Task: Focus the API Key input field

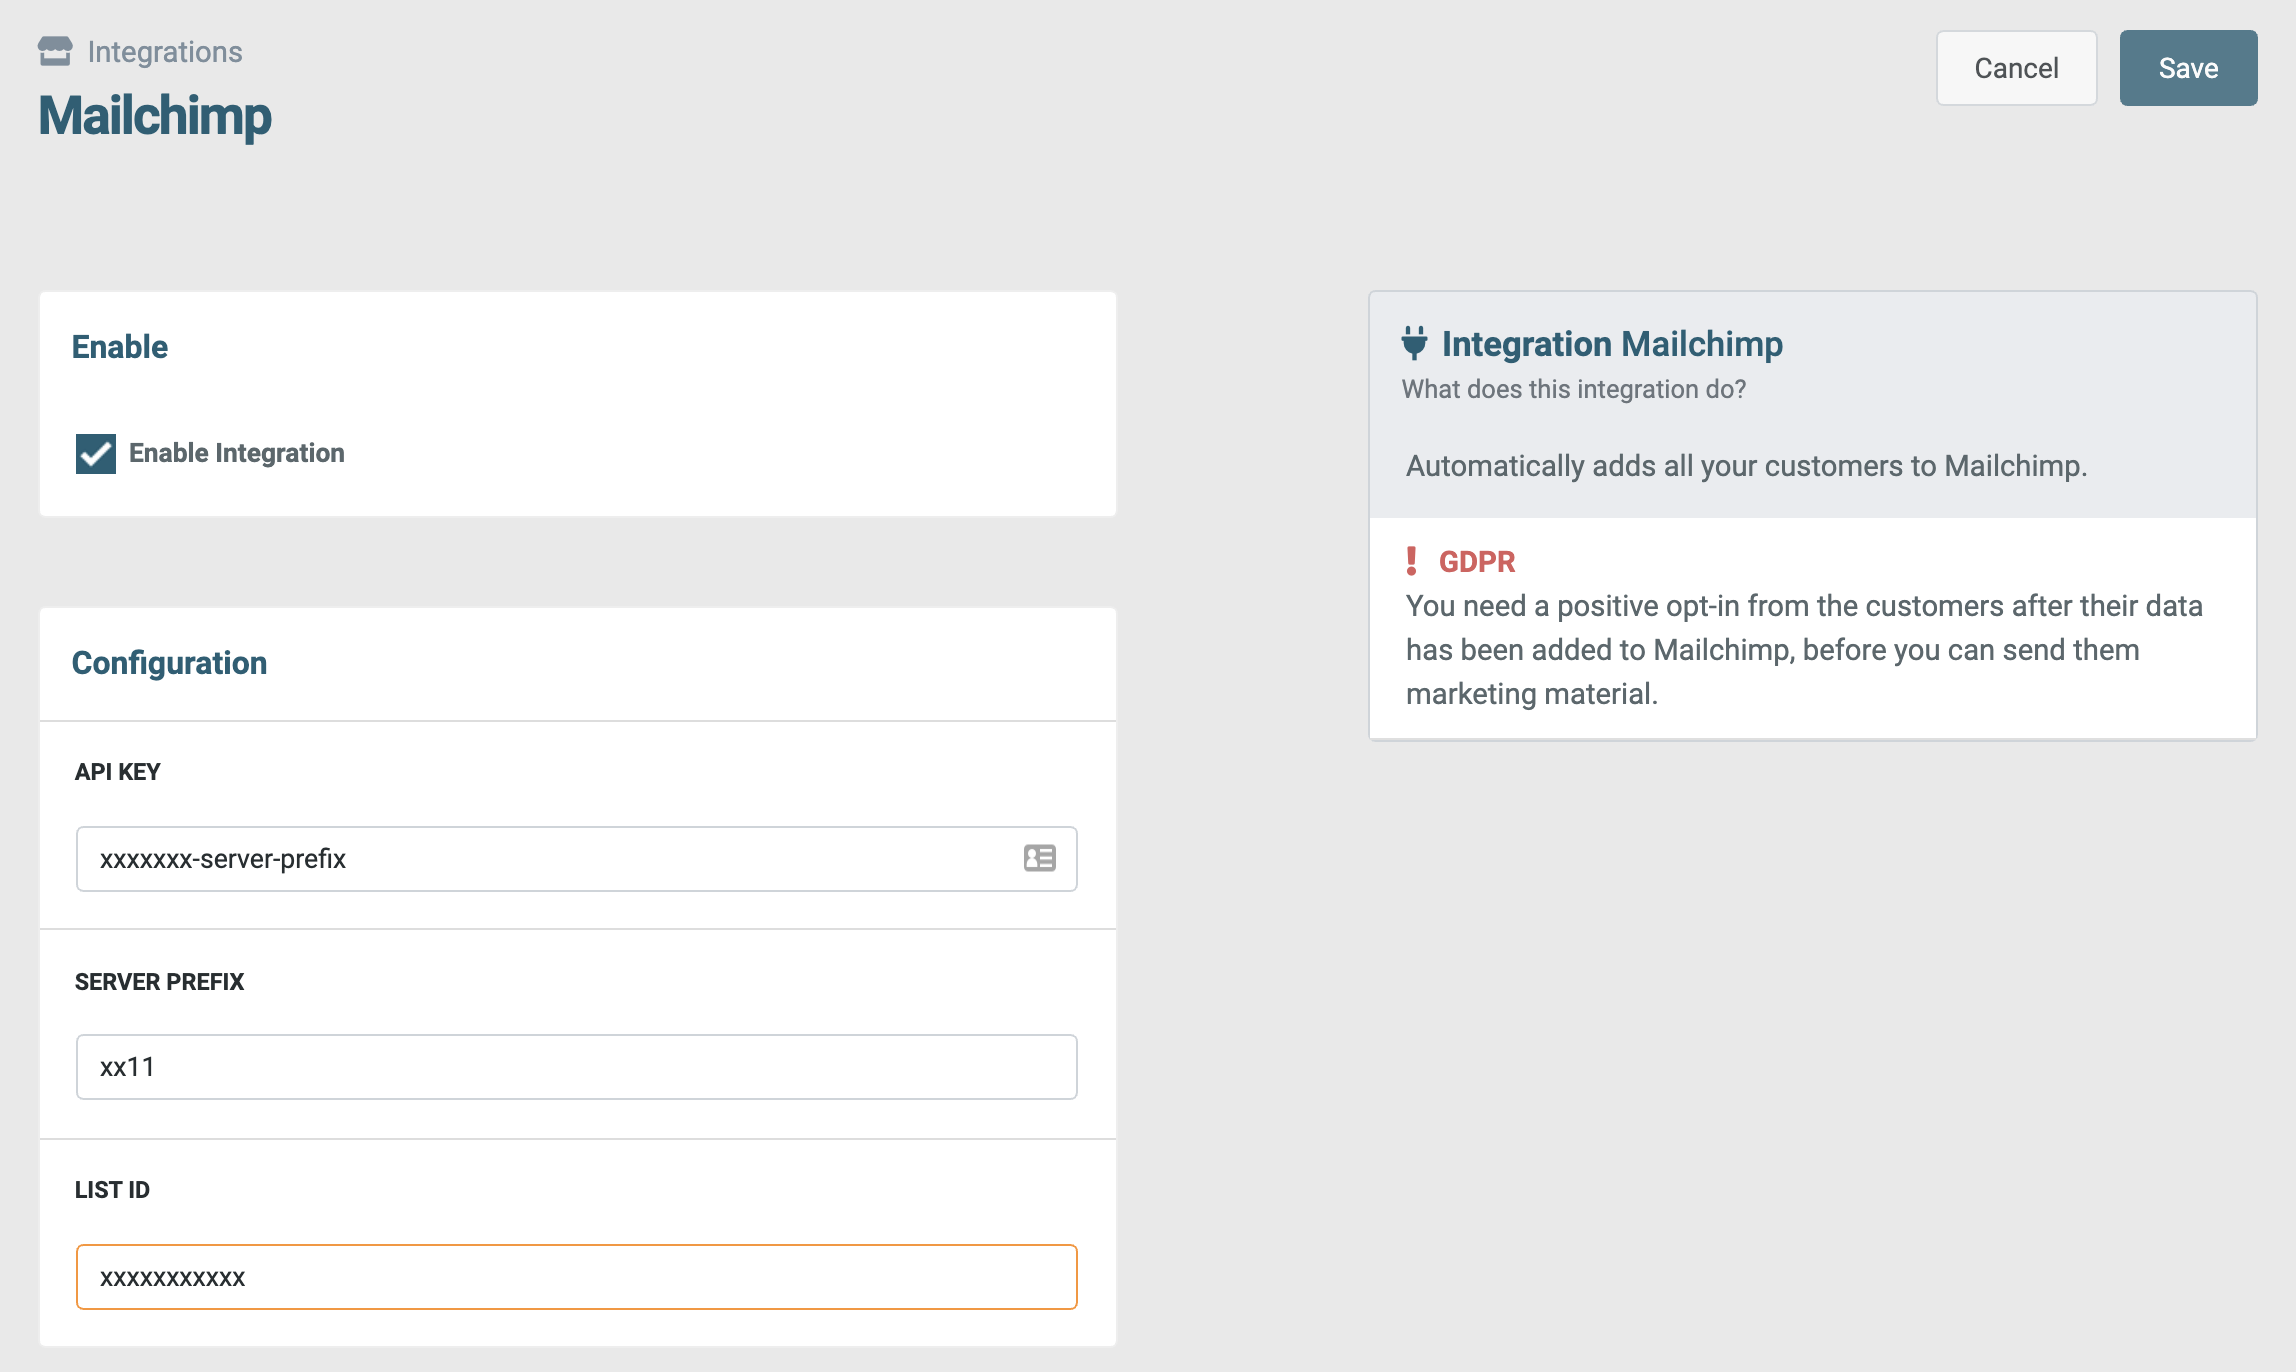Action: point(577,859)
